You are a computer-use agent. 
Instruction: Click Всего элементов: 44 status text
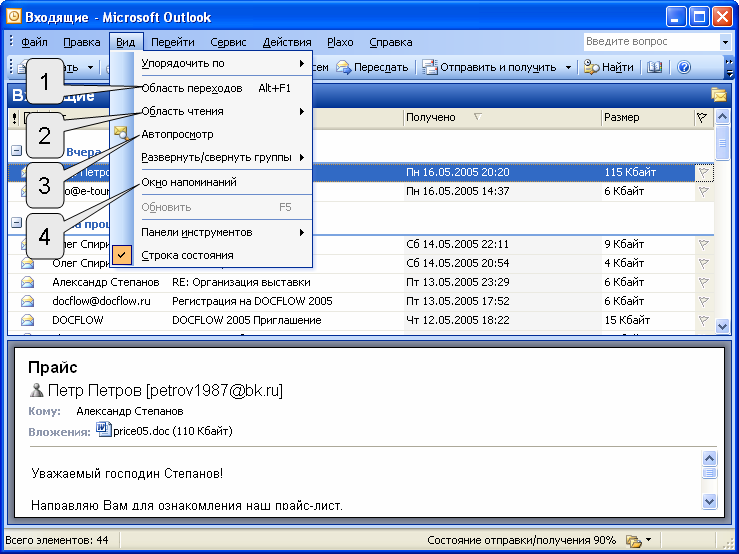(x=57, y=540)
